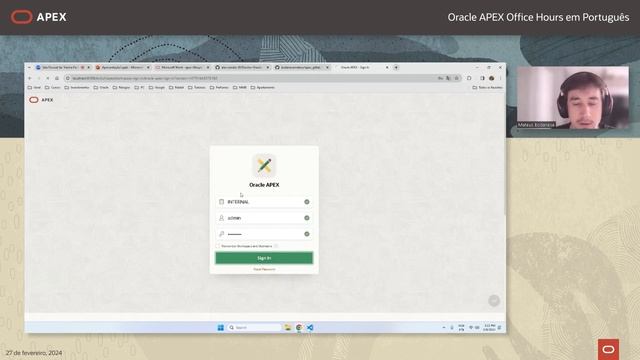
Task: Open File Explorer from the taskbar
Action: [288, 327]
